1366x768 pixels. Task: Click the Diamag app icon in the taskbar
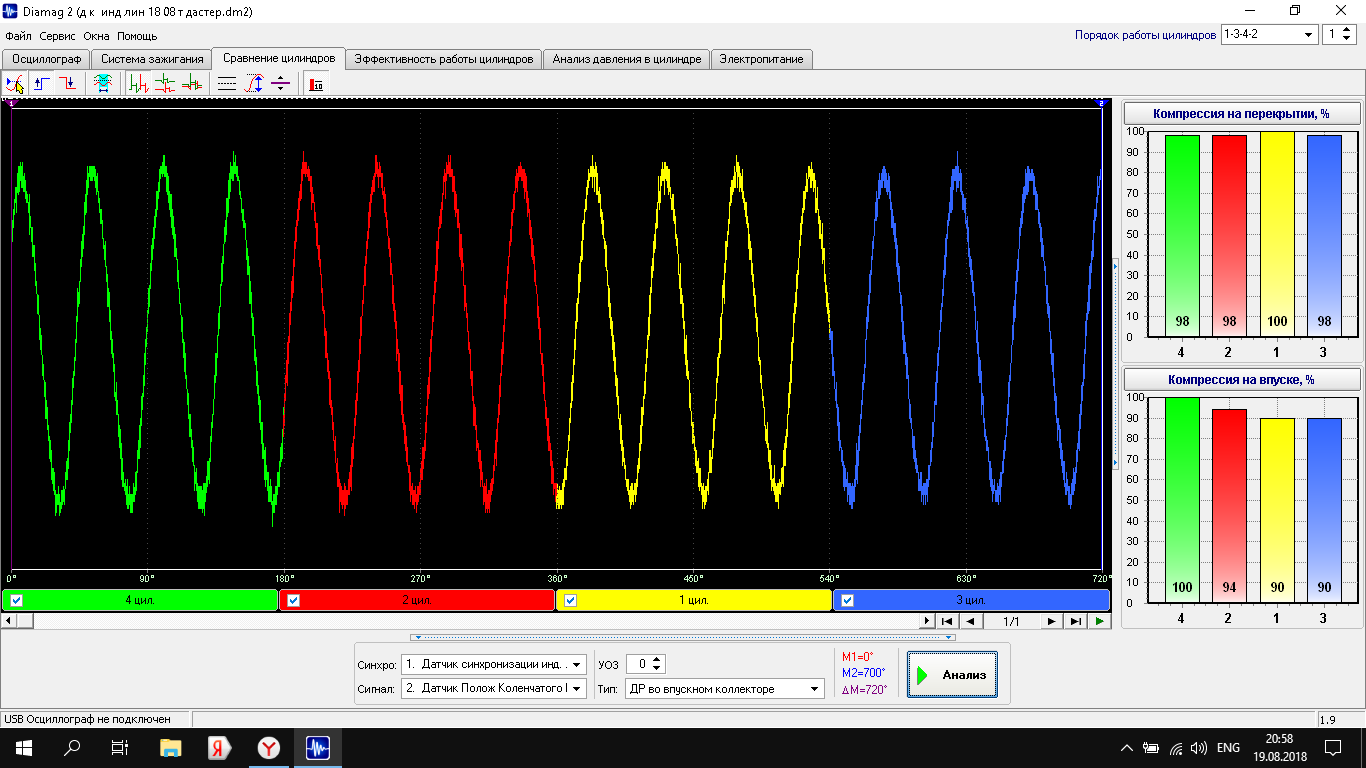[318, 747]
